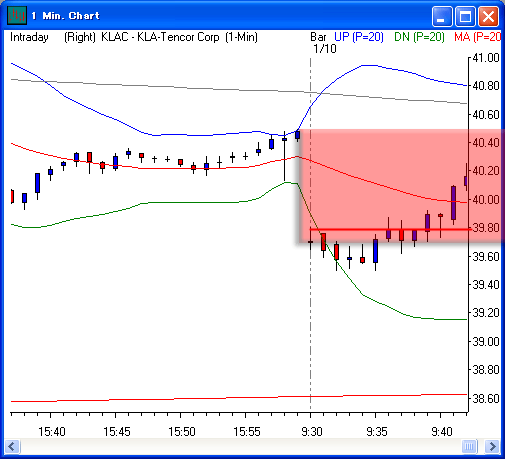Click the 9:30 time axis label
The image size is (505, 459).
(x=312, y=432)
